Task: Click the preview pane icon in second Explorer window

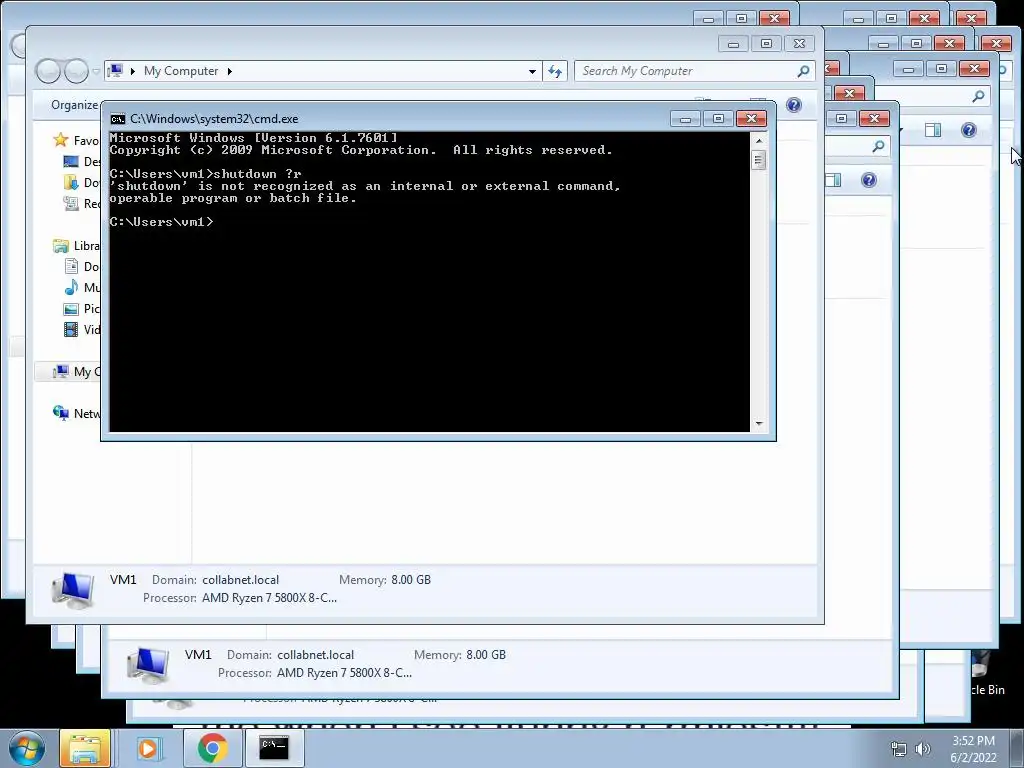Action: 833,180
